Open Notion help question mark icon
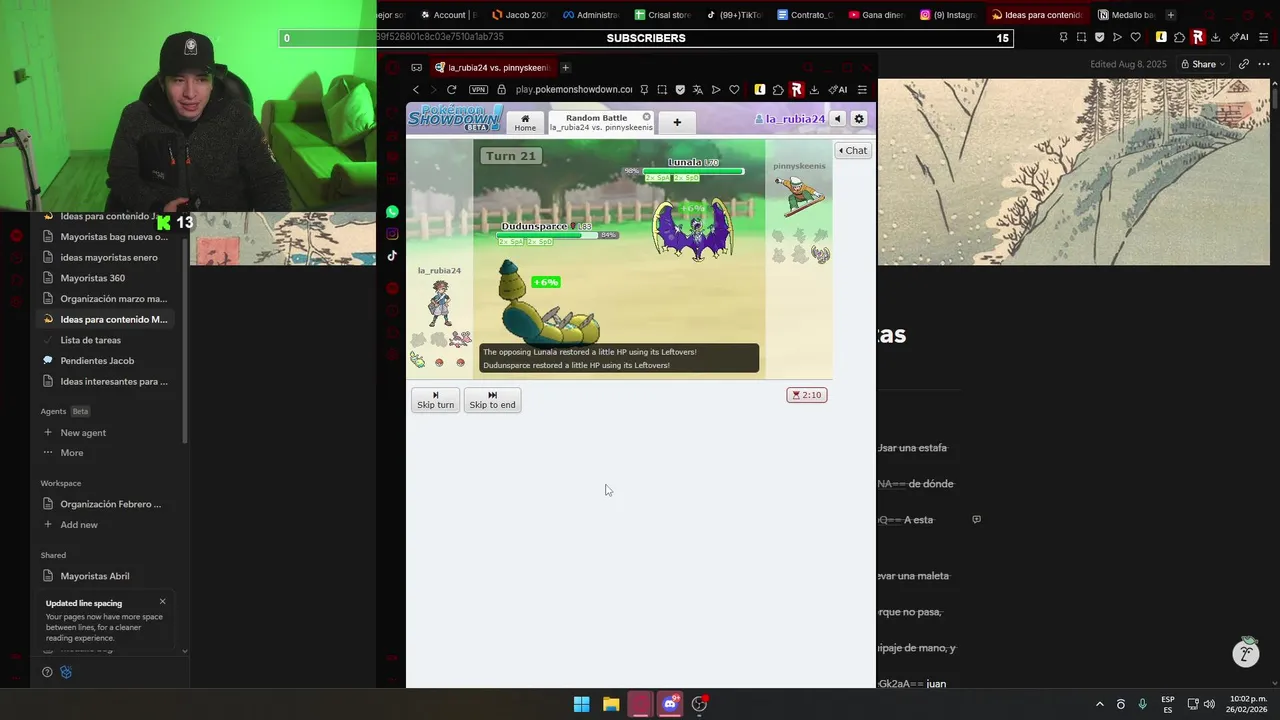Screen dimensions: 1280x720 (47, 672)
